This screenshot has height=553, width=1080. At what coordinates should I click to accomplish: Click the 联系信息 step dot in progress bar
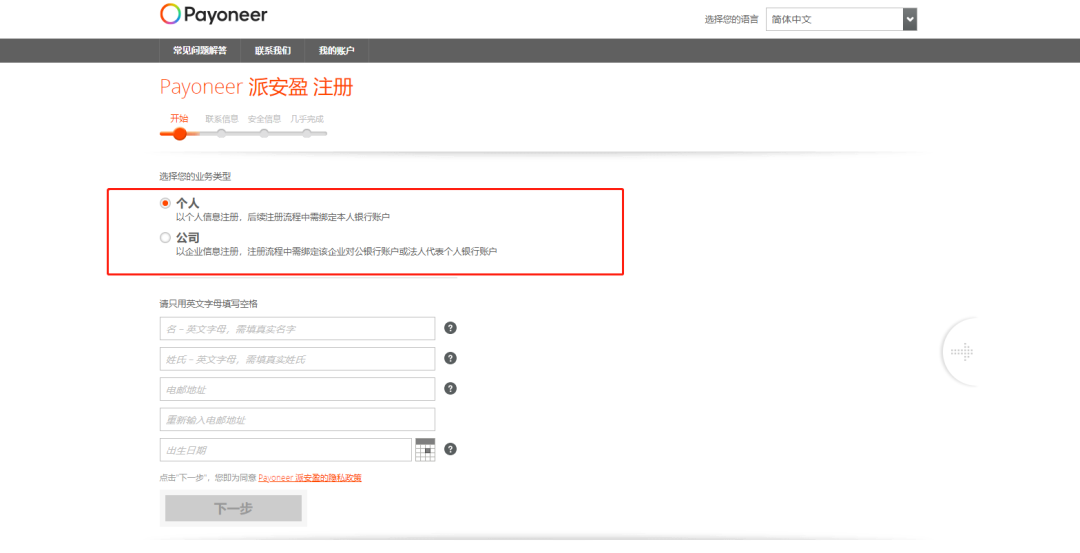coord(222,133)
